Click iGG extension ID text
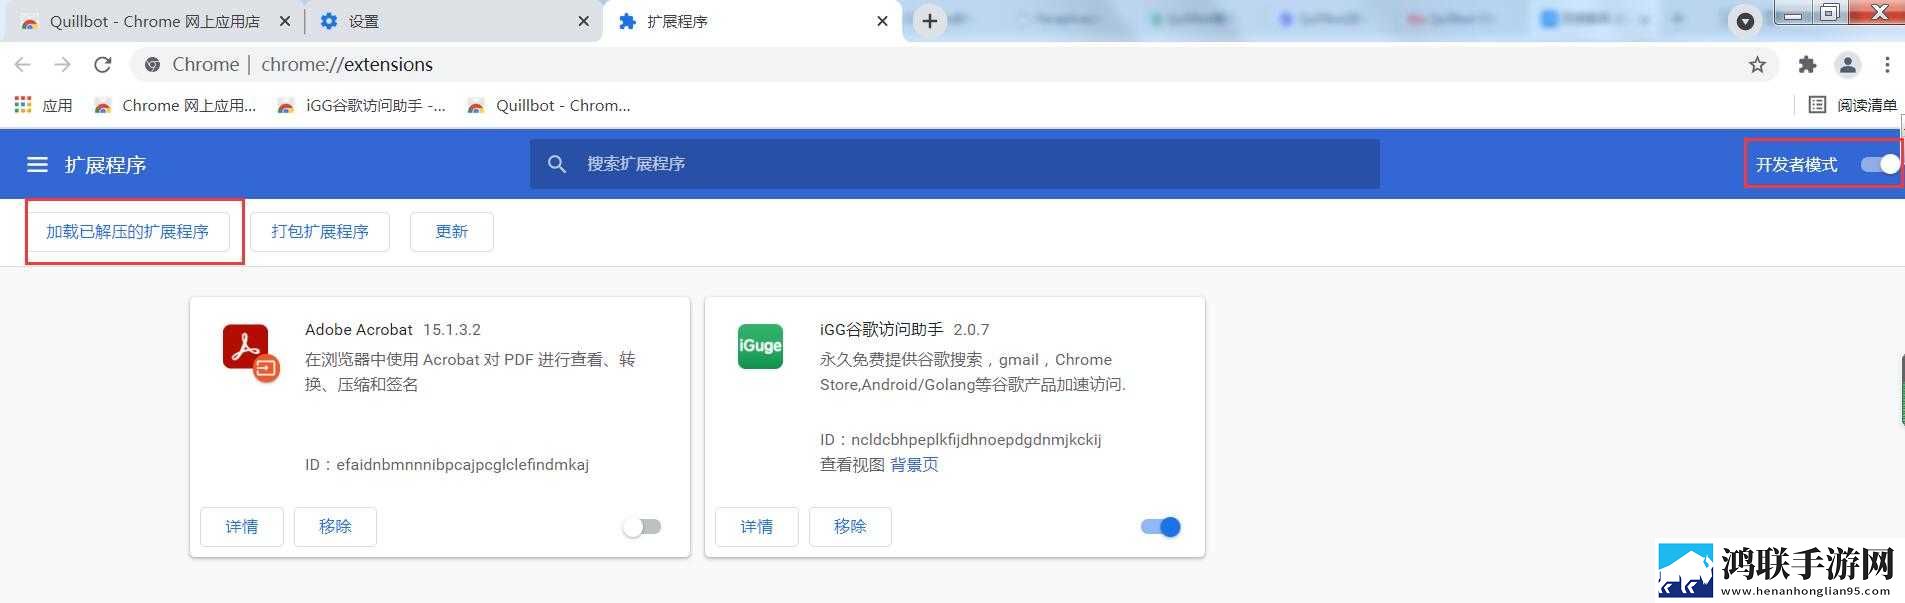 click(x=961, y=440)
